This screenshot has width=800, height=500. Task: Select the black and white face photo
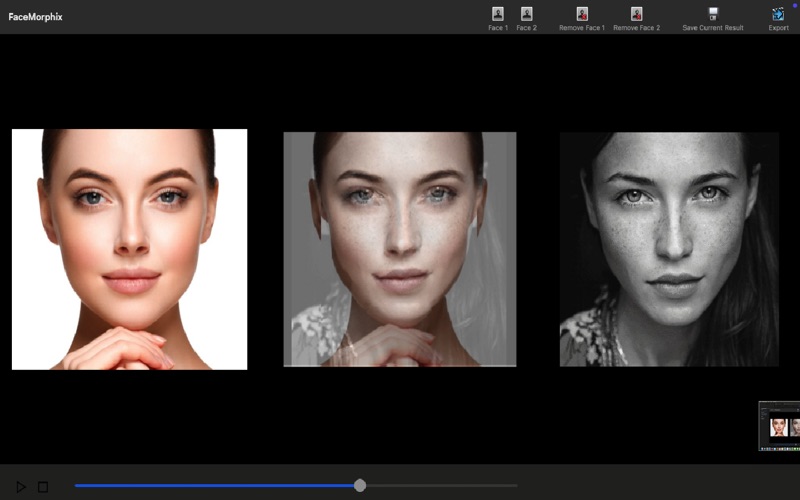pos(669,249)
